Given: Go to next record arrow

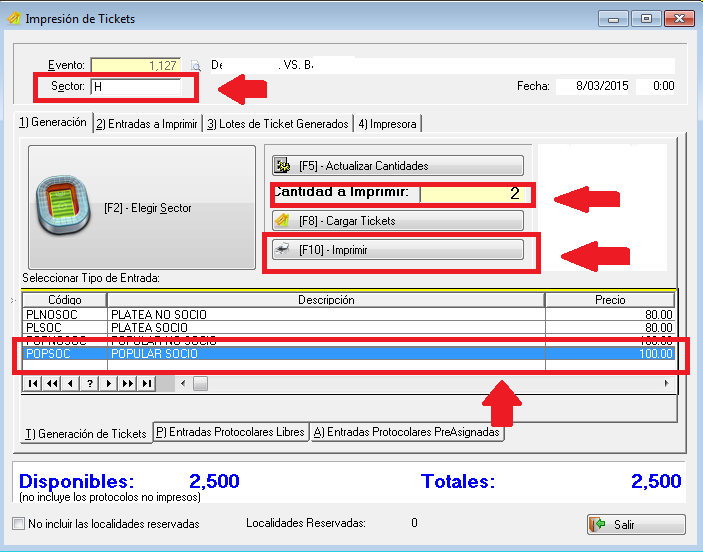Looking at the screenshot, I should (109, 383).
